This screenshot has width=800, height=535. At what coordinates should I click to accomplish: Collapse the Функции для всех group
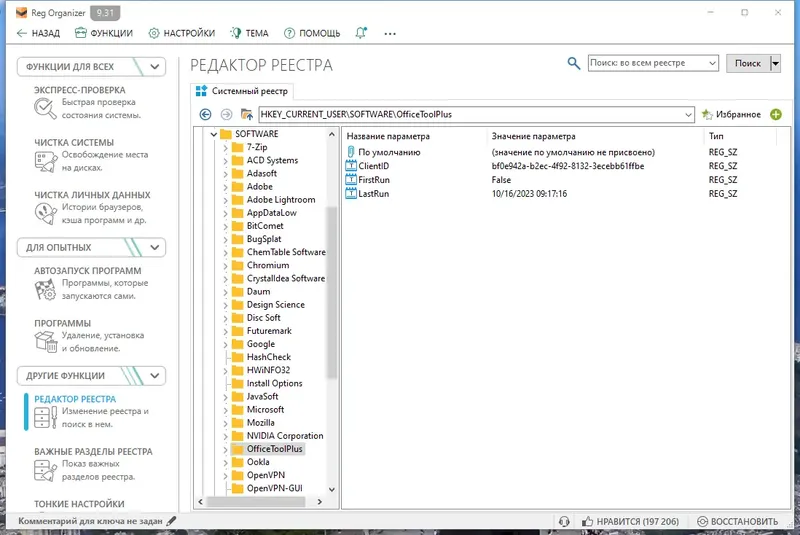coord(155,67)
